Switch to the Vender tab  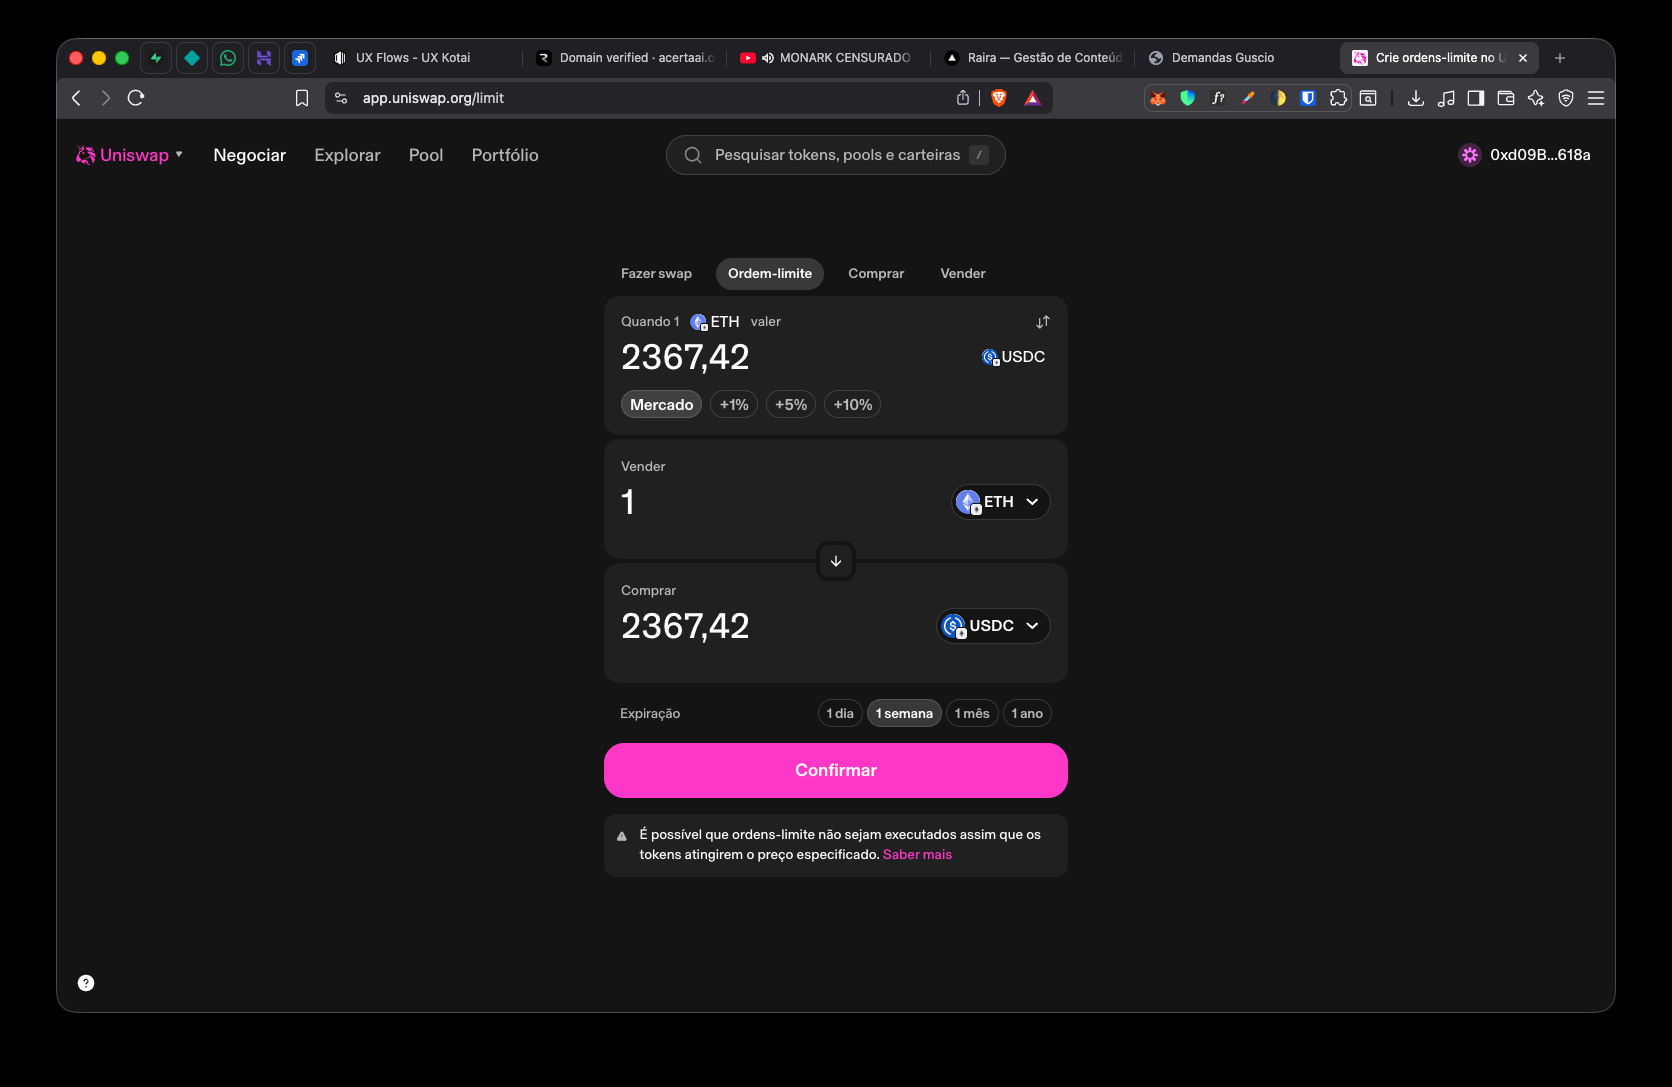(x=963, y=273)
